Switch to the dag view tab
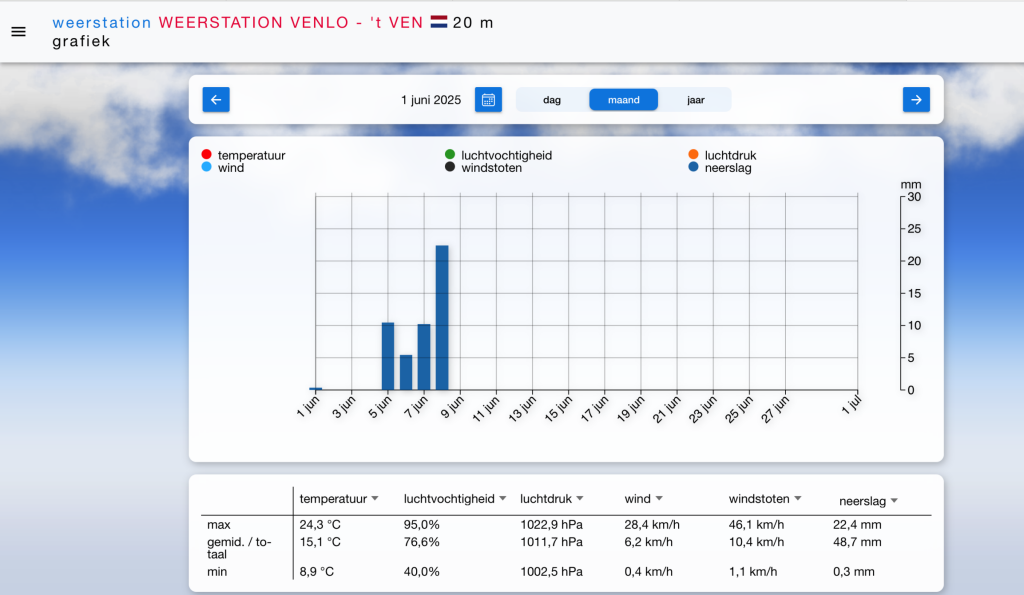The image size is (1024, 595). [552, 100]
